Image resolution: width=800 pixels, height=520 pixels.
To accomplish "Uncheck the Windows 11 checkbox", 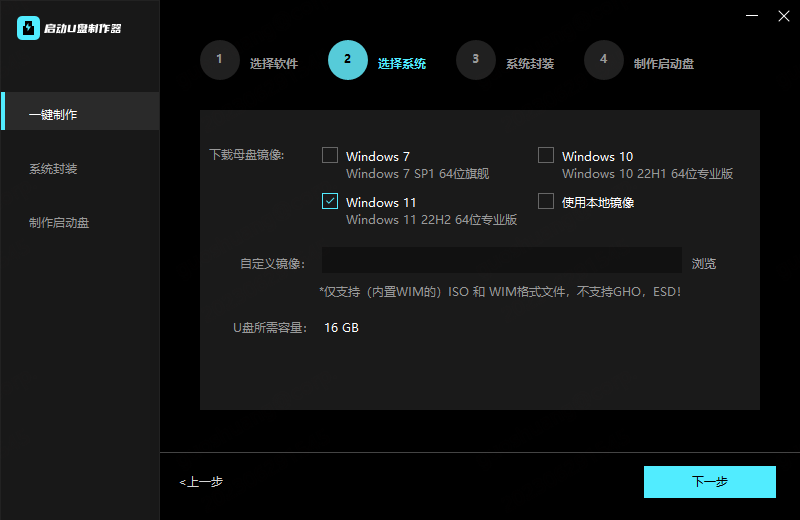I will pos(330,201).
